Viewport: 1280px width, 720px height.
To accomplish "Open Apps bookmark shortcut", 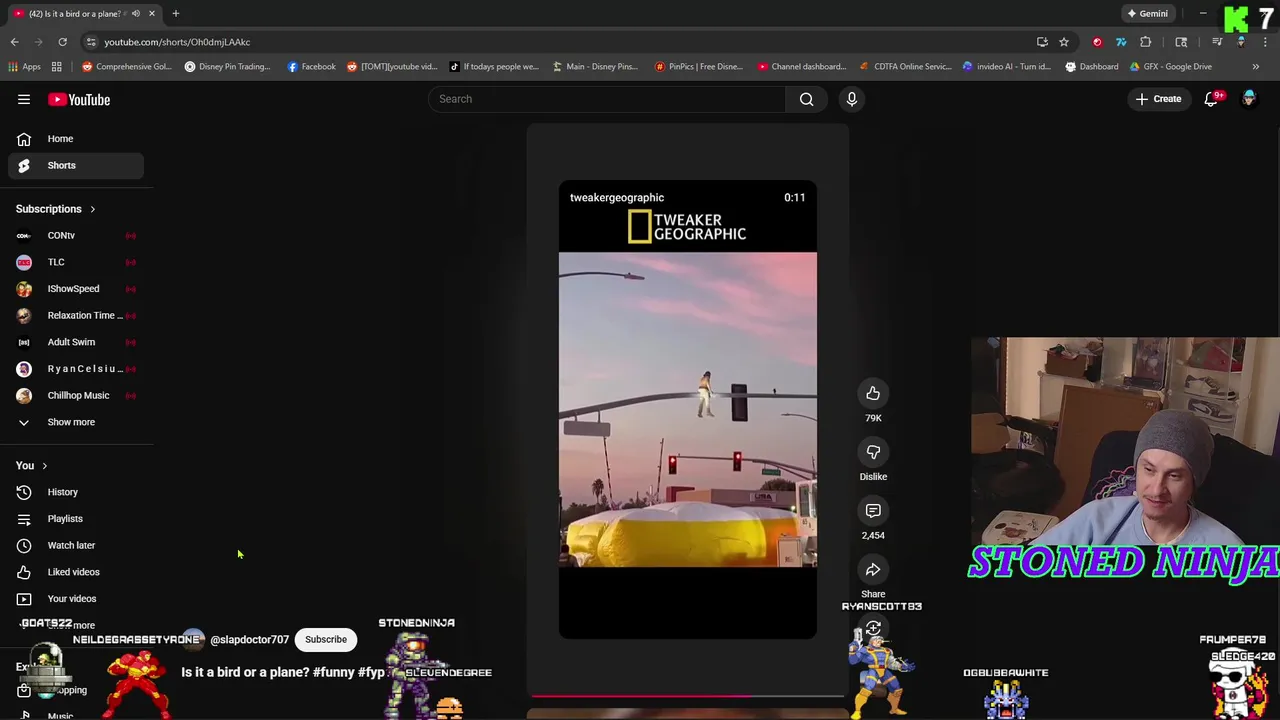I will (x=23, y=67).
